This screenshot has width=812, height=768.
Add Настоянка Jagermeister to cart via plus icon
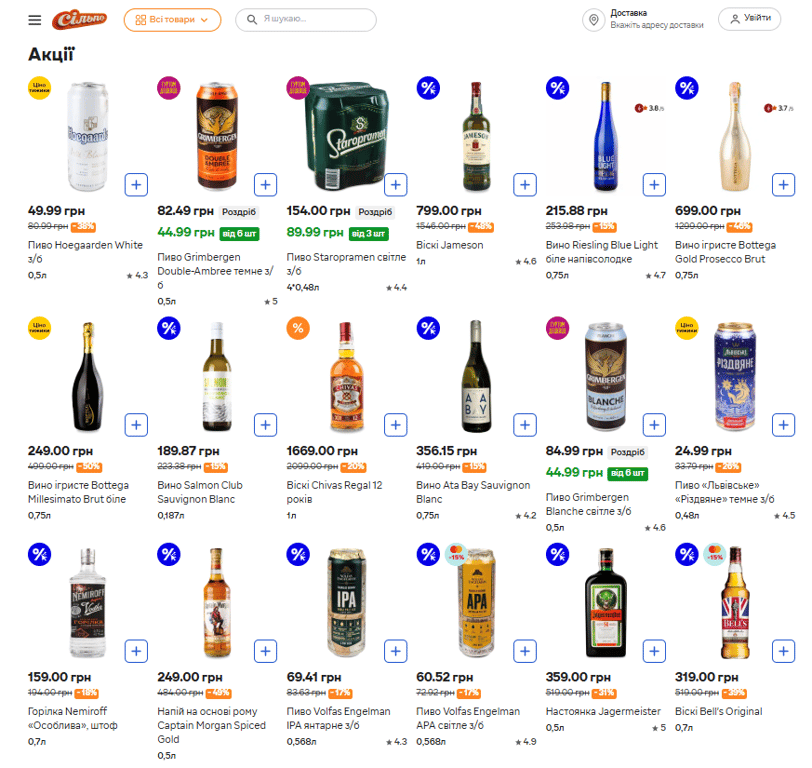654,651
